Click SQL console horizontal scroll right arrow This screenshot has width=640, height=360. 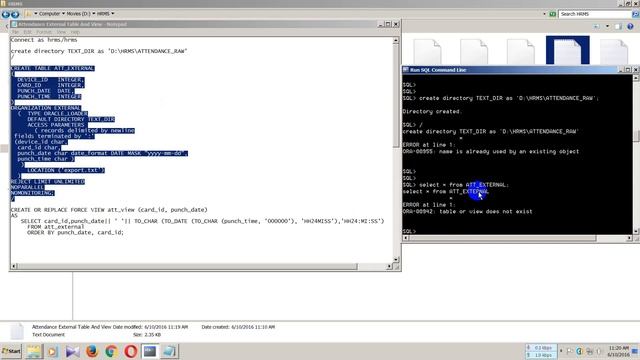tap(629, 238)
